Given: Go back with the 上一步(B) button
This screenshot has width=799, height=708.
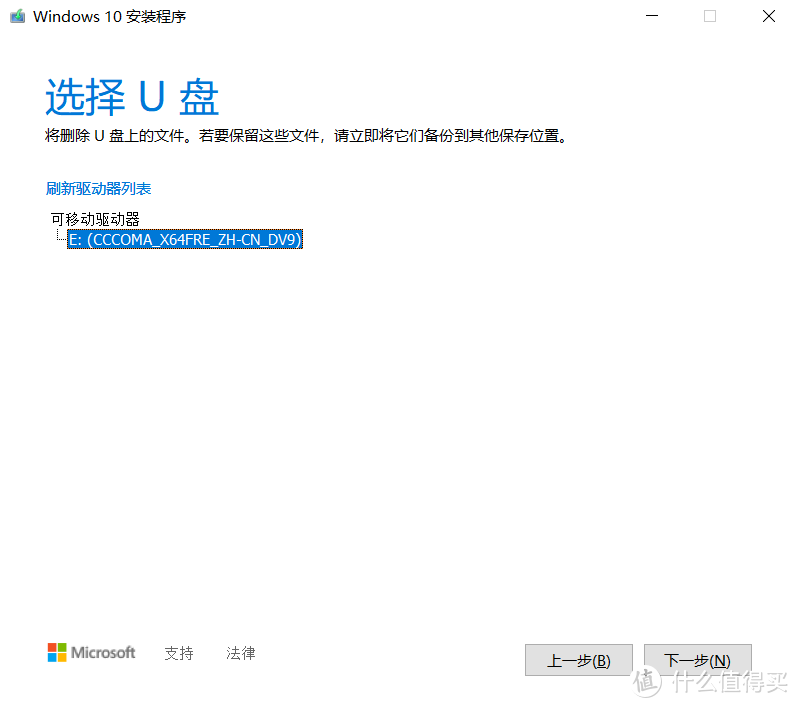Looking at the screenshot, I should pos(579,660).
